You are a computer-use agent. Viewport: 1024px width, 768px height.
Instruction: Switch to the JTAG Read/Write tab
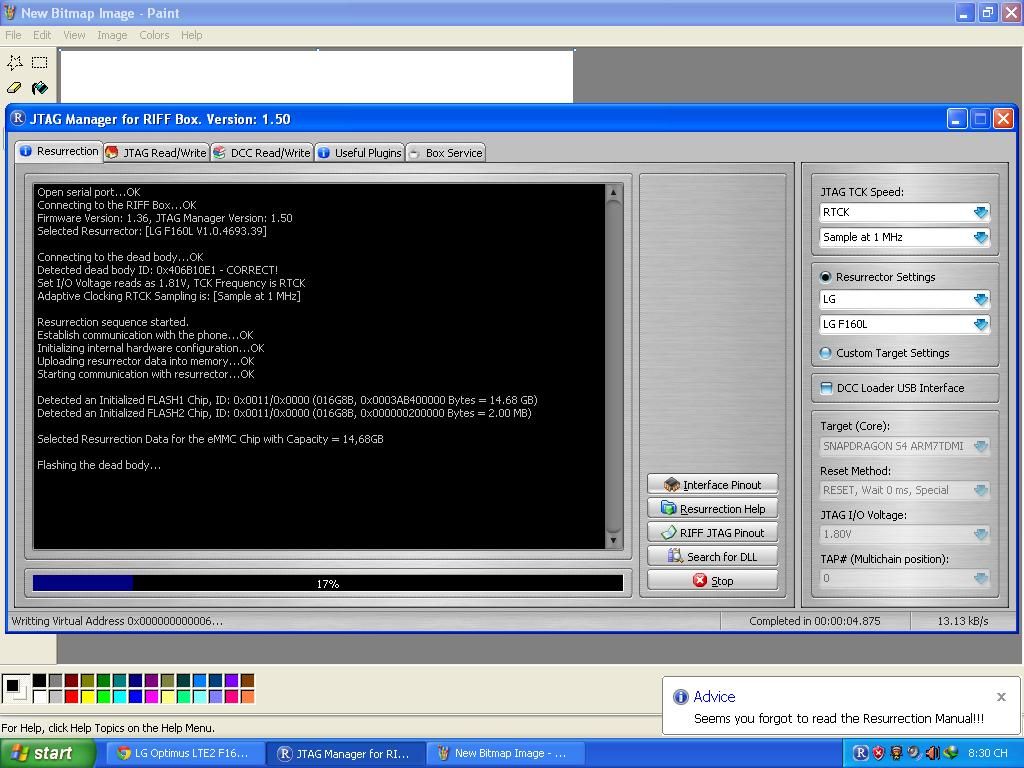click(x=156, y=153)
